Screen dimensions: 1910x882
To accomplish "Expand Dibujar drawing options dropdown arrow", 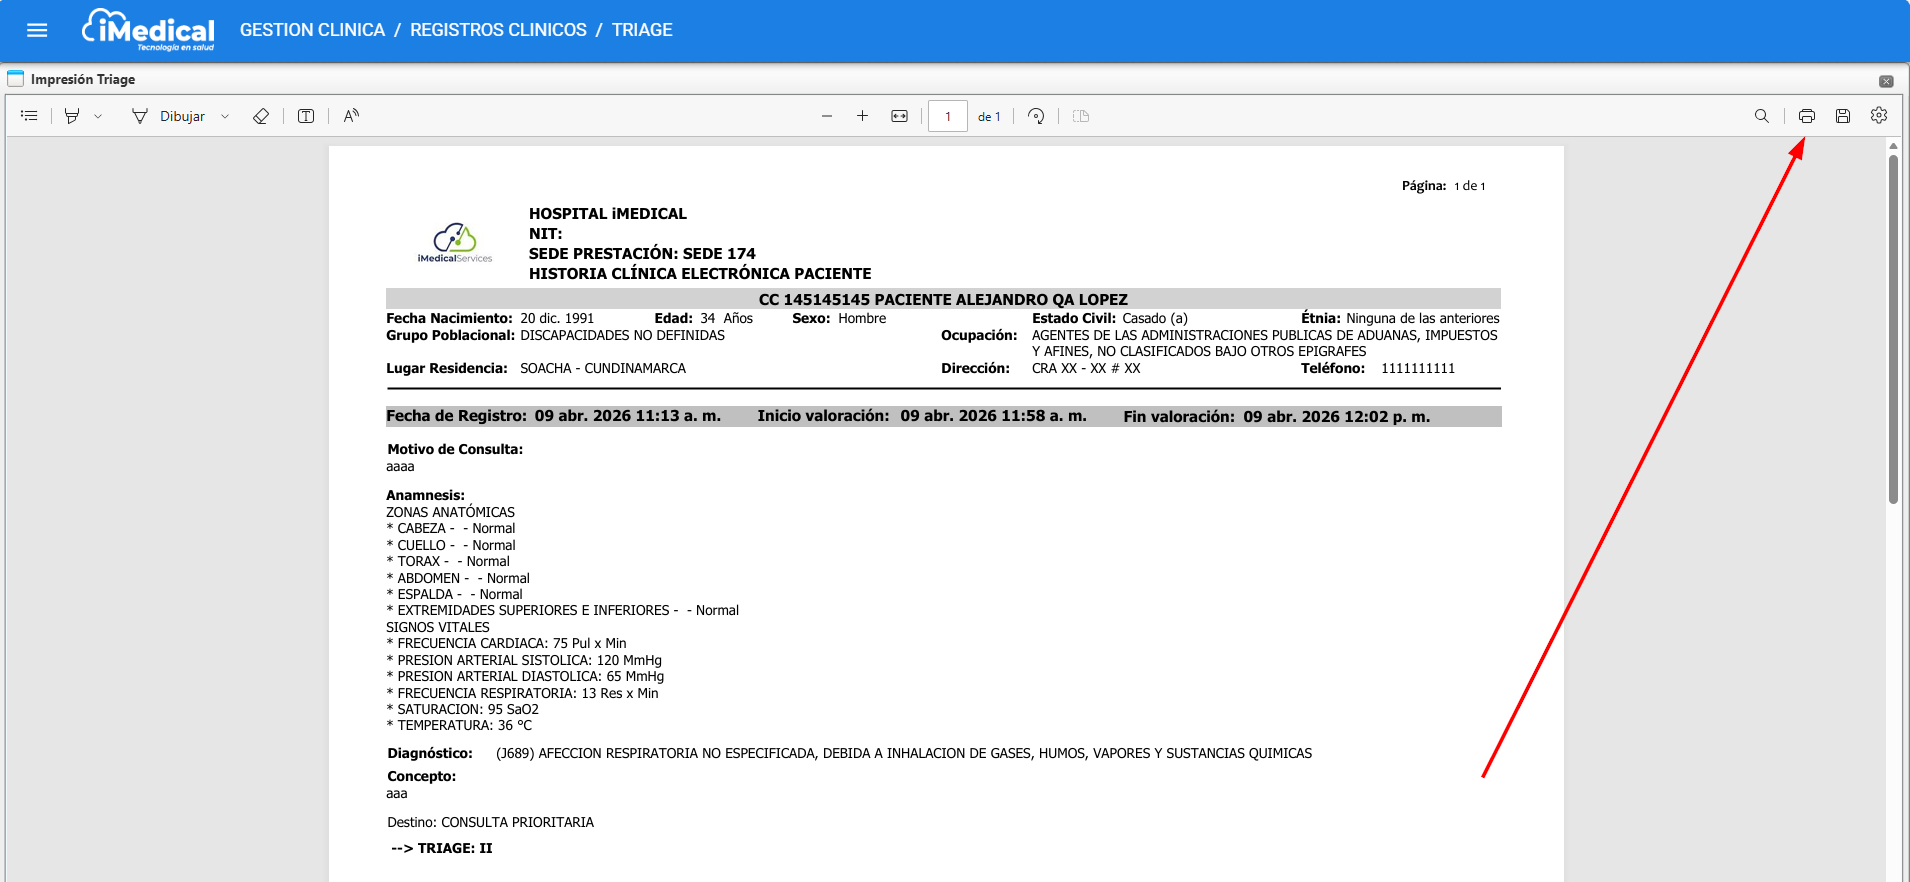I will pyautogui.click(x=225, y=116).
